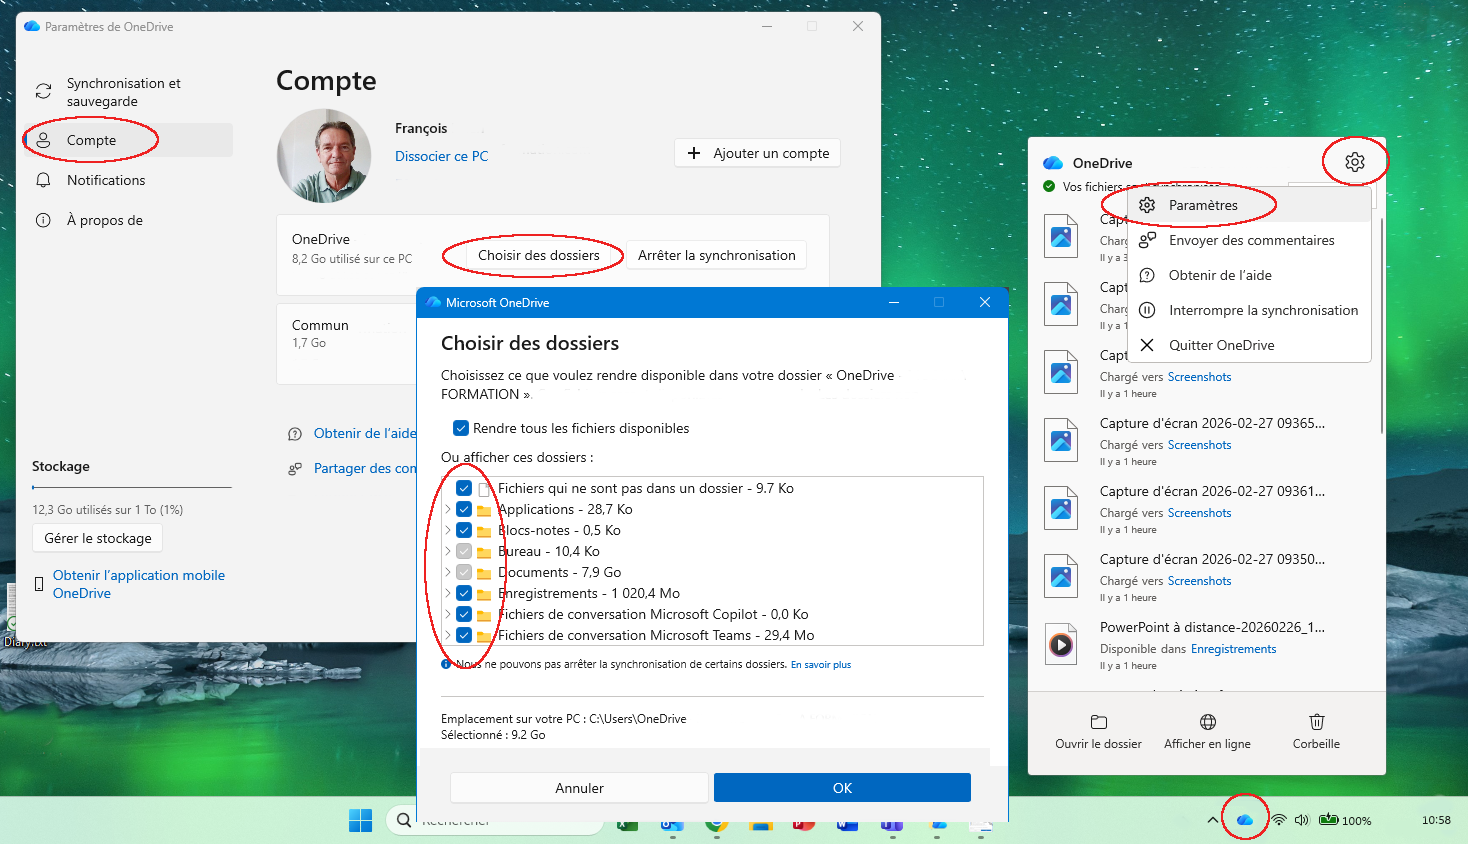
Task: Choose 'Interrompre la synchronisation' menu entry
Action: (x=1262, y=310)
